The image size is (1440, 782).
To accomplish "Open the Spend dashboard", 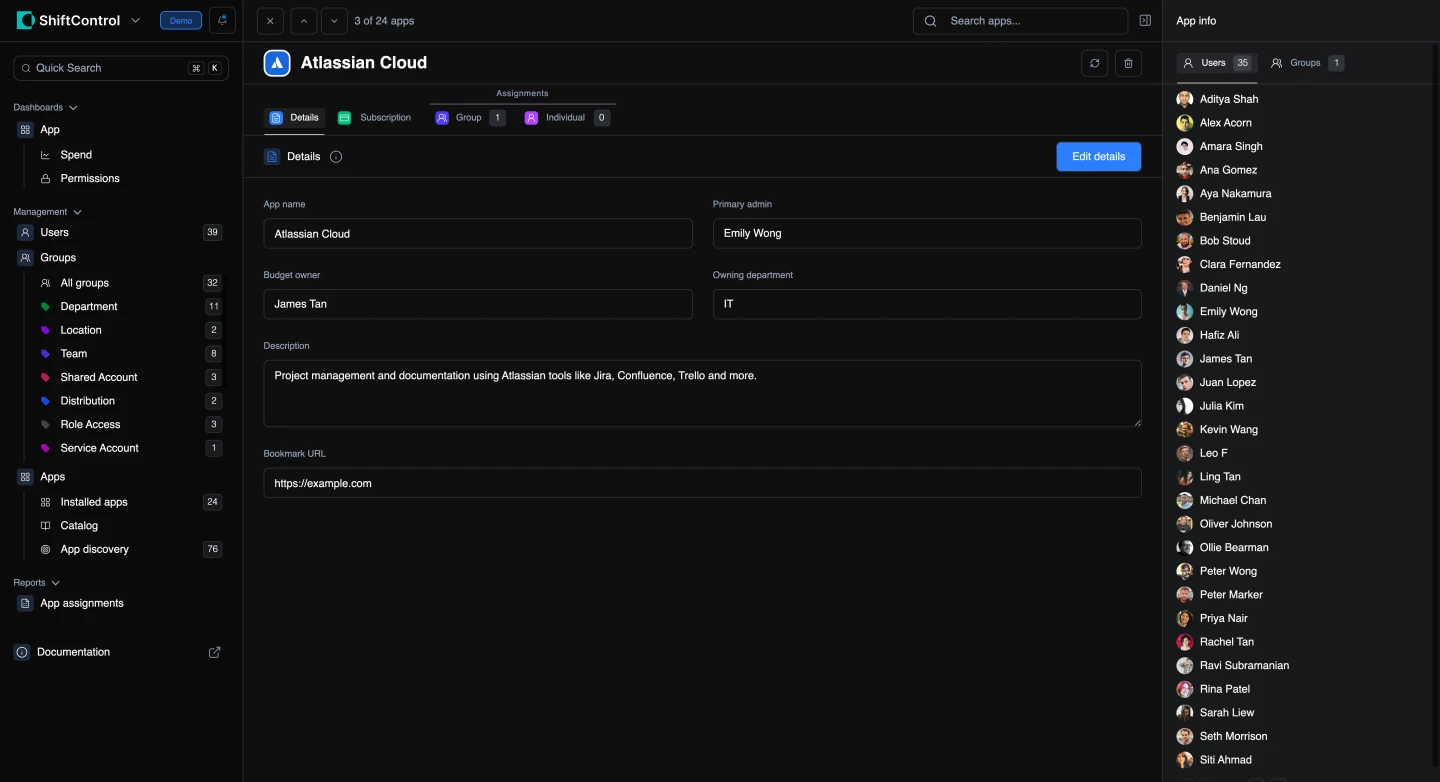I will (76, 155).
